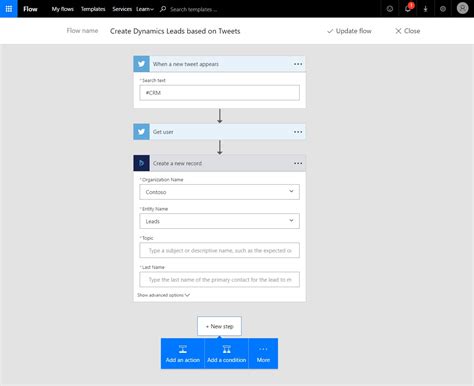Expand the Learn dropdown menu

tap(145, 9)
